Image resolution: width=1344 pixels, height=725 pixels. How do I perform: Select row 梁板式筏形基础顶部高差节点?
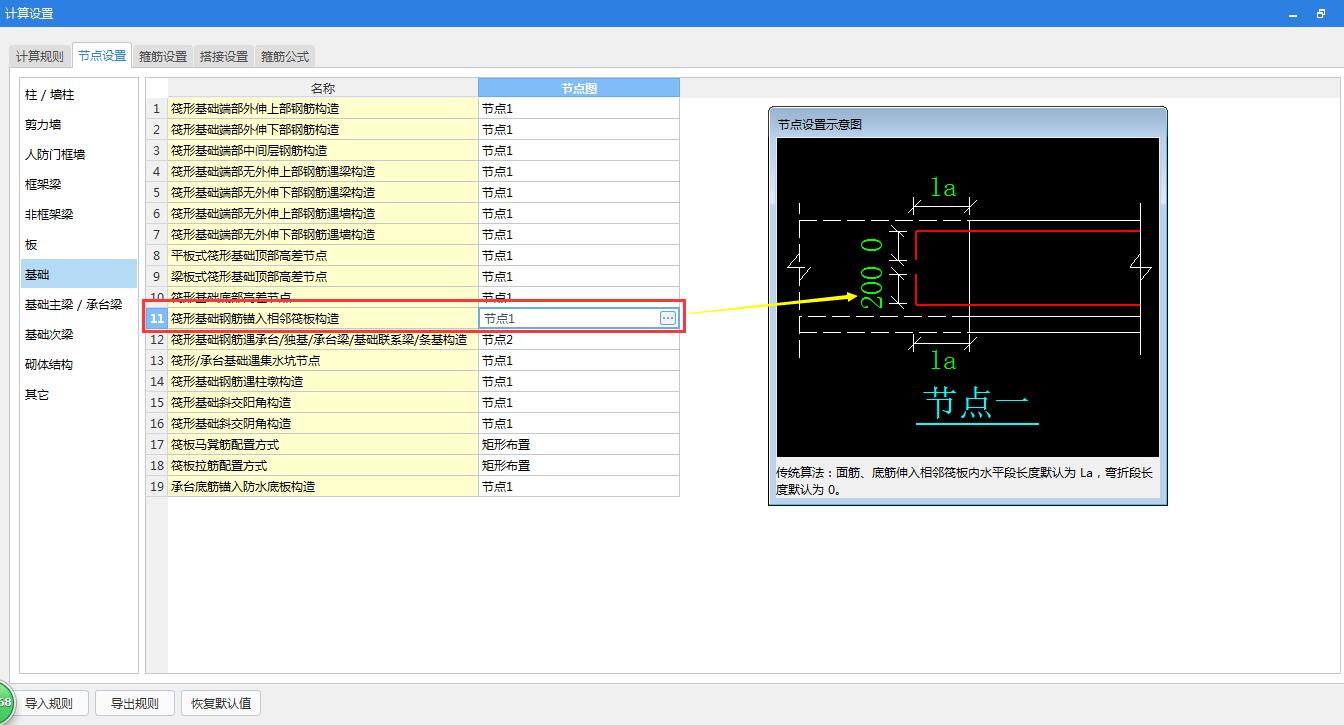point(322,276)
